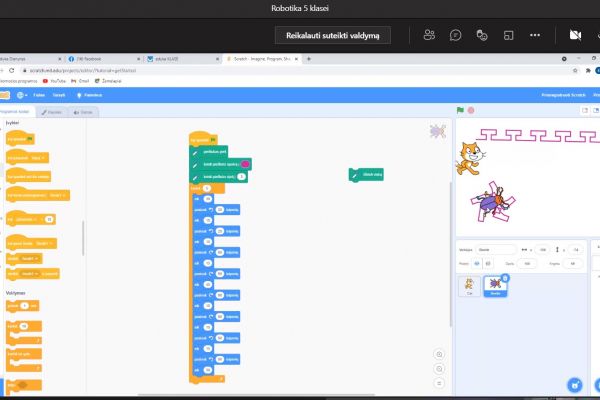Image resolution: width=600 pixels, height=400 pixels.
Task: Click the when this sprite clicked palette block
Action: click(28, 176)
